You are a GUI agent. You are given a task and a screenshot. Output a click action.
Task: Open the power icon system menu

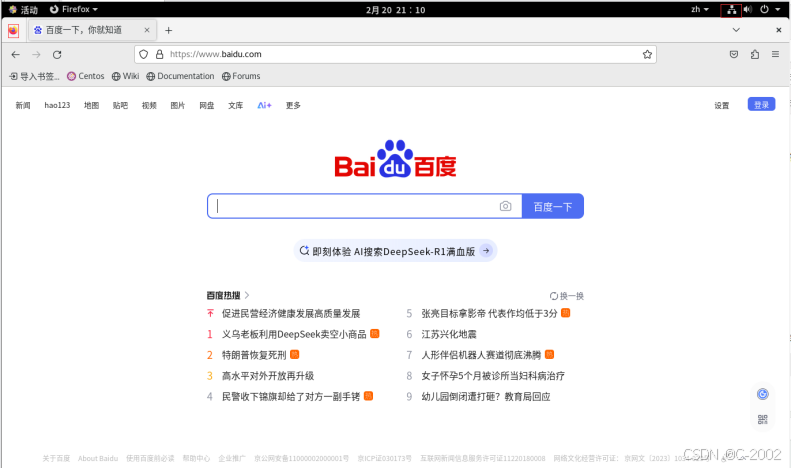(x=764, y=10)
